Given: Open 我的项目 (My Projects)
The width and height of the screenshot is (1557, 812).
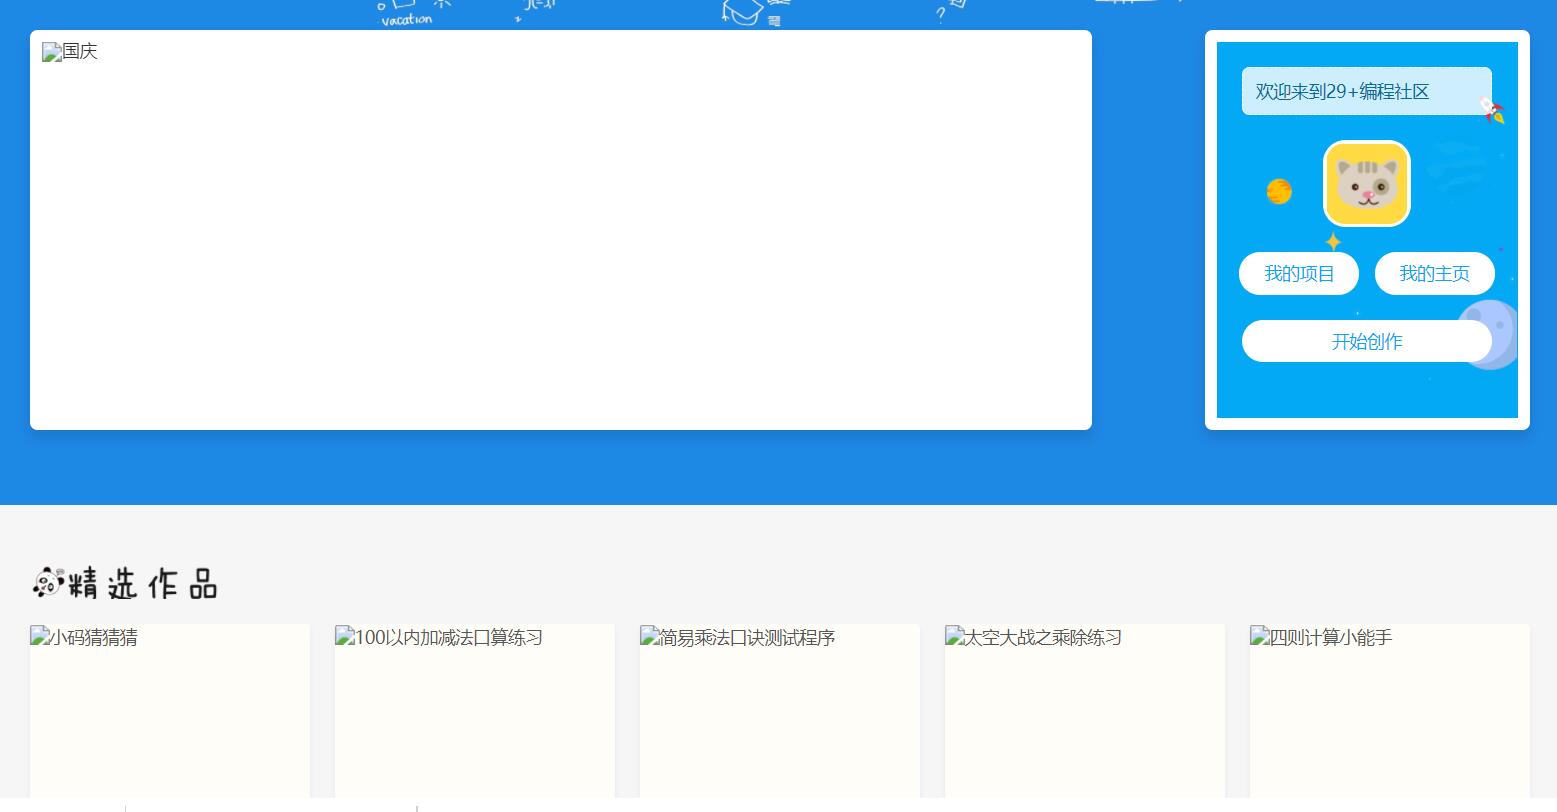Looking at the screenshot, I should (1299, 274).
